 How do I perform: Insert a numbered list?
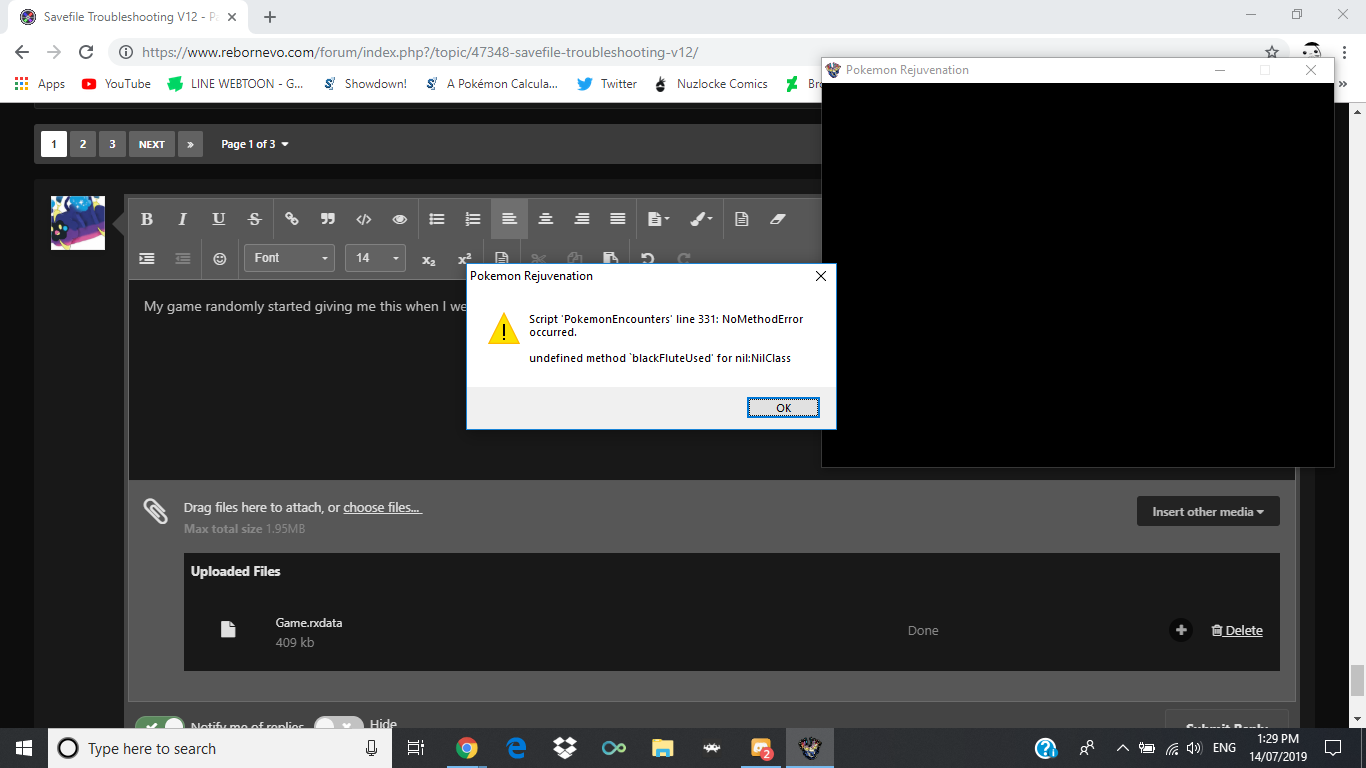pos(473,219)
